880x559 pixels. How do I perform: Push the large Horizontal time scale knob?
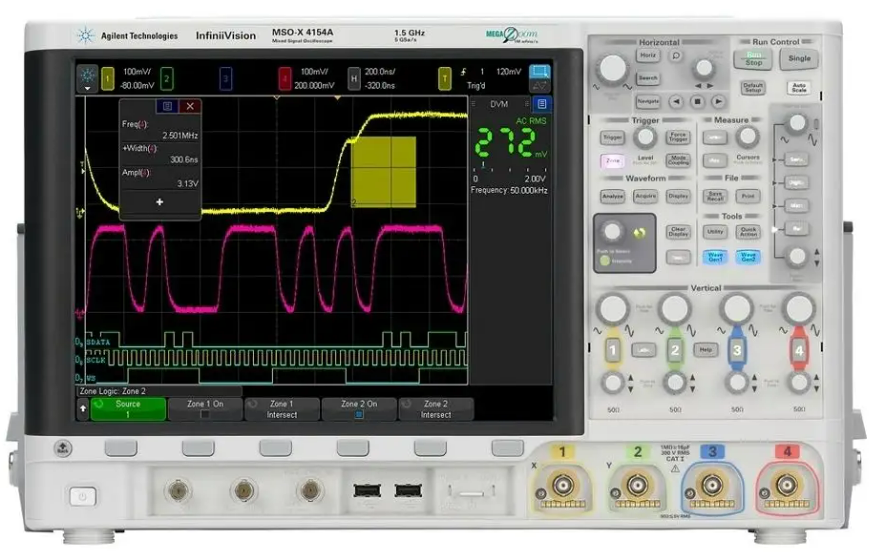tap(612, 68)
